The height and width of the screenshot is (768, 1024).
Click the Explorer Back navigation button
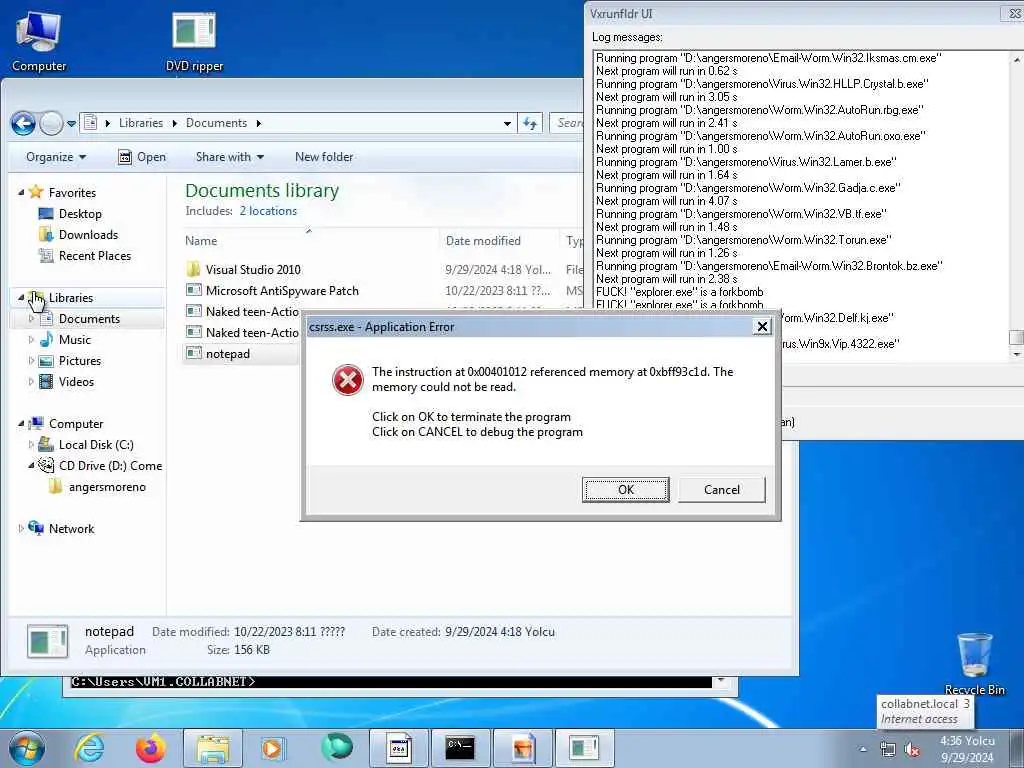click(23, 123)
